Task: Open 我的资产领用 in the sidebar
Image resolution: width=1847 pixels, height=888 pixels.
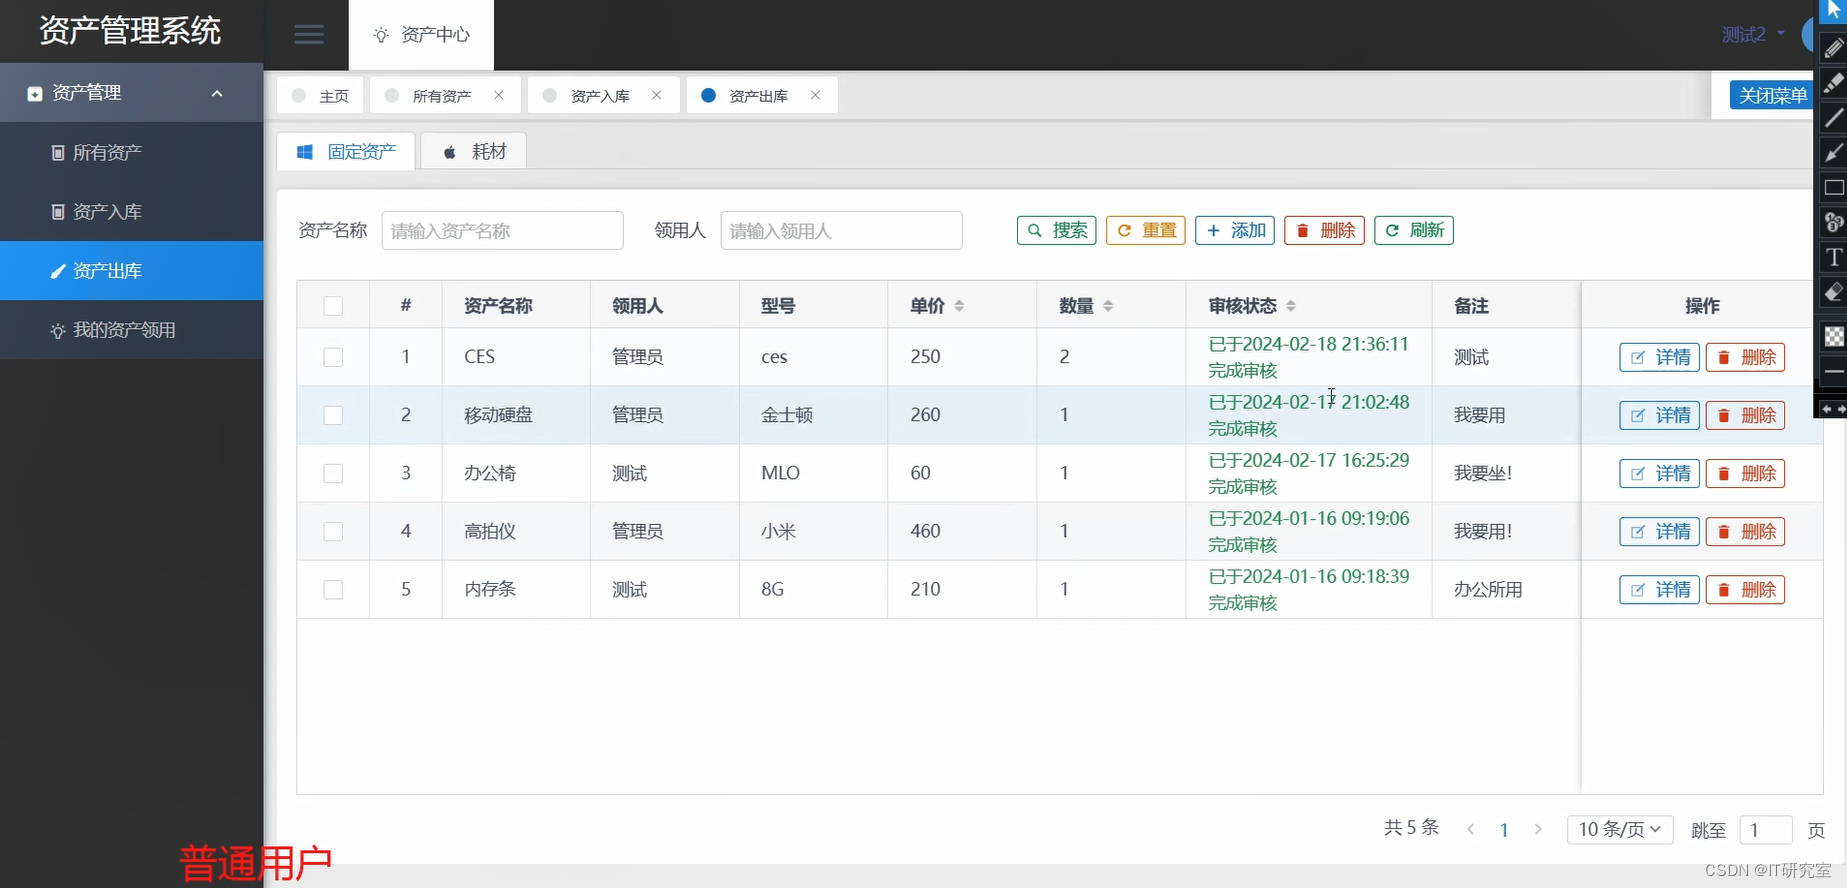Action: tap(131, 330)
